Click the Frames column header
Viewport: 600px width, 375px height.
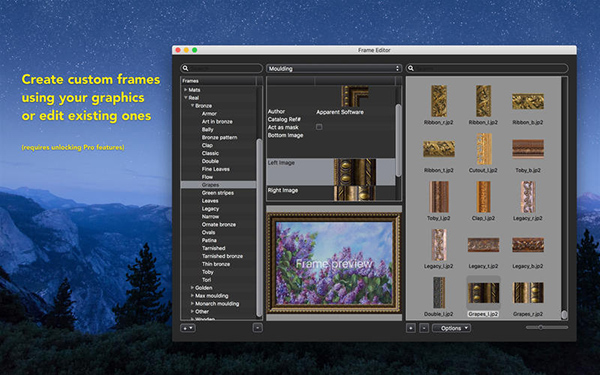pos(218,81)
